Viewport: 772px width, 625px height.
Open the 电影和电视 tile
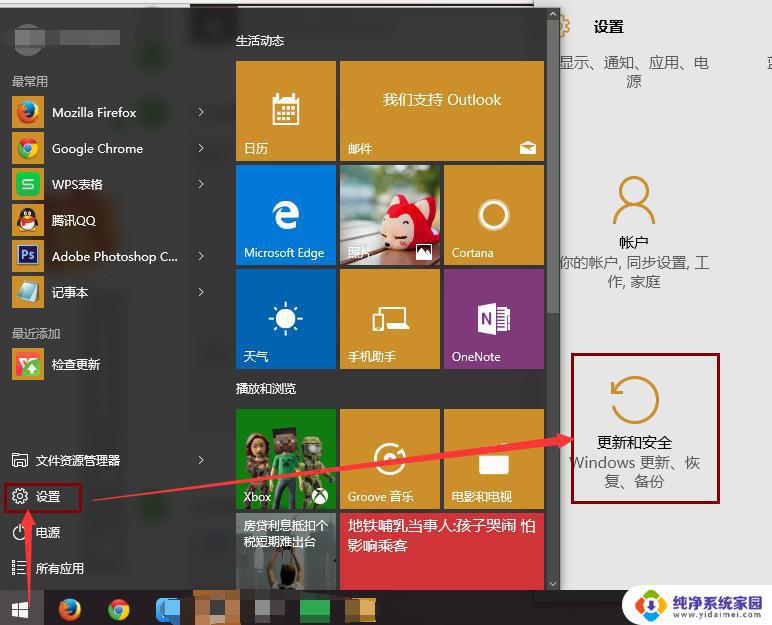[x=494, y=459]
